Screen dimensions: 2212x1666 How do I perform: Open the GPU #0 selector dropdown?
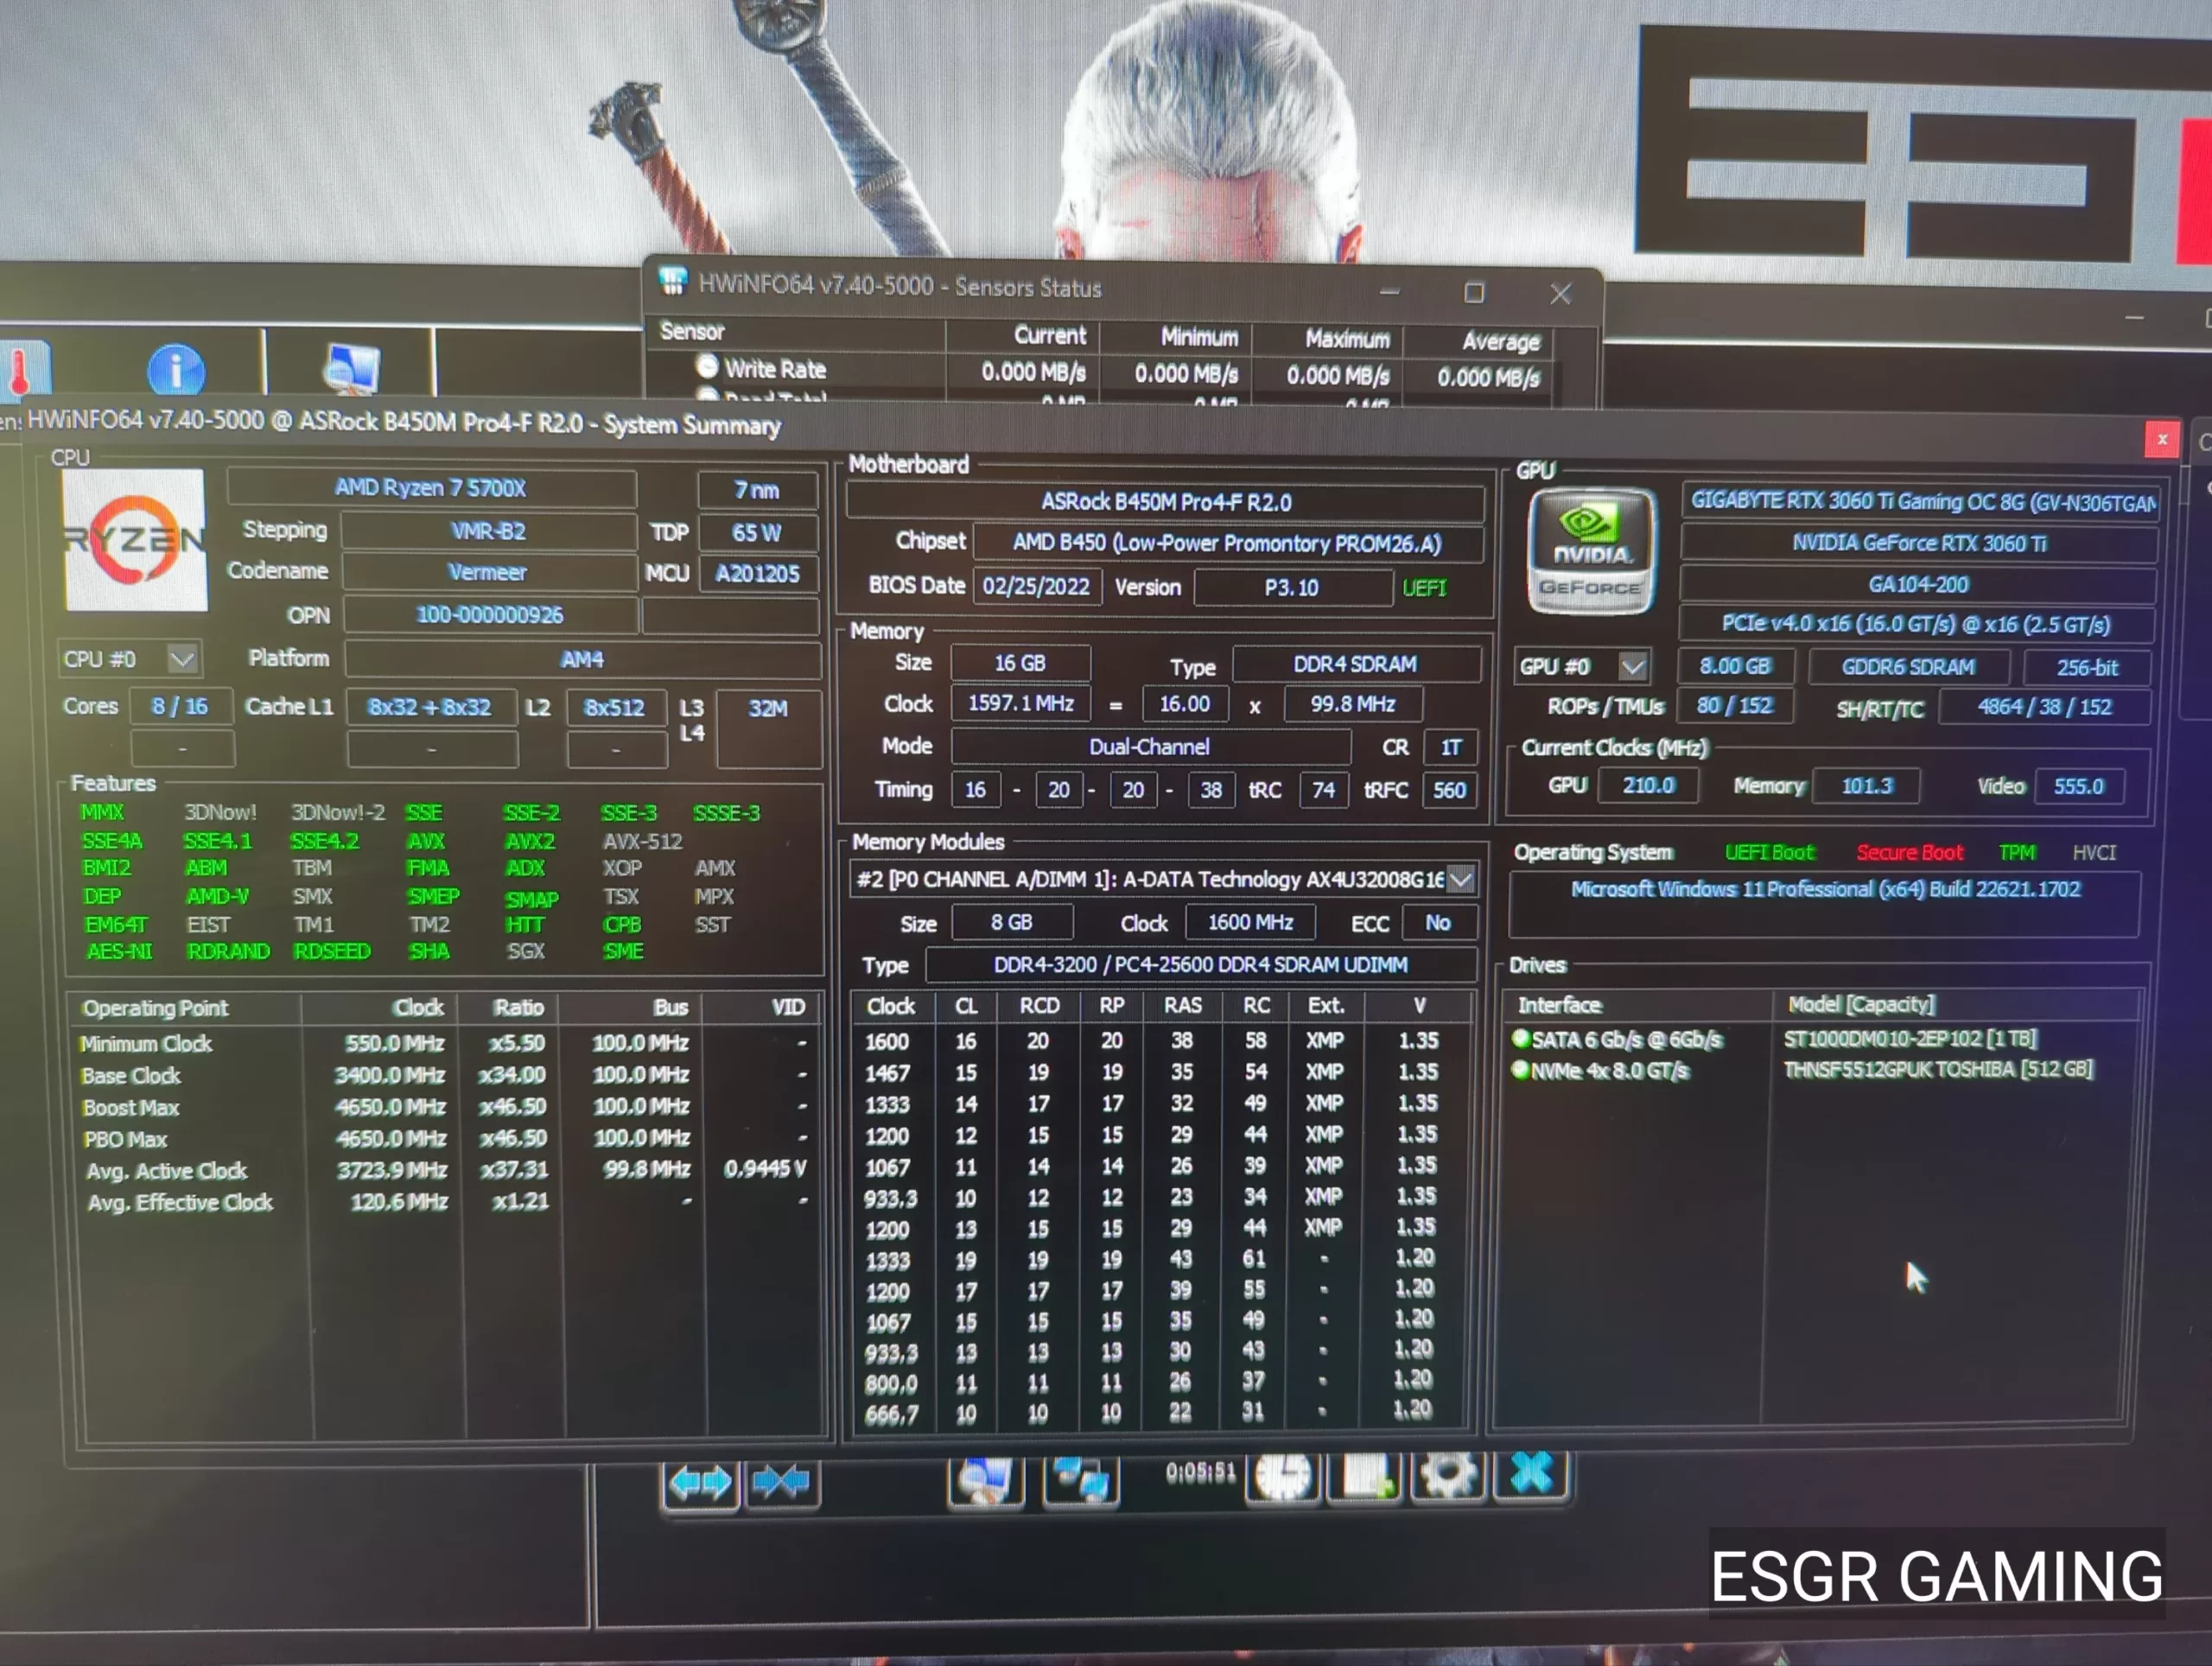tap(1633, 666)
